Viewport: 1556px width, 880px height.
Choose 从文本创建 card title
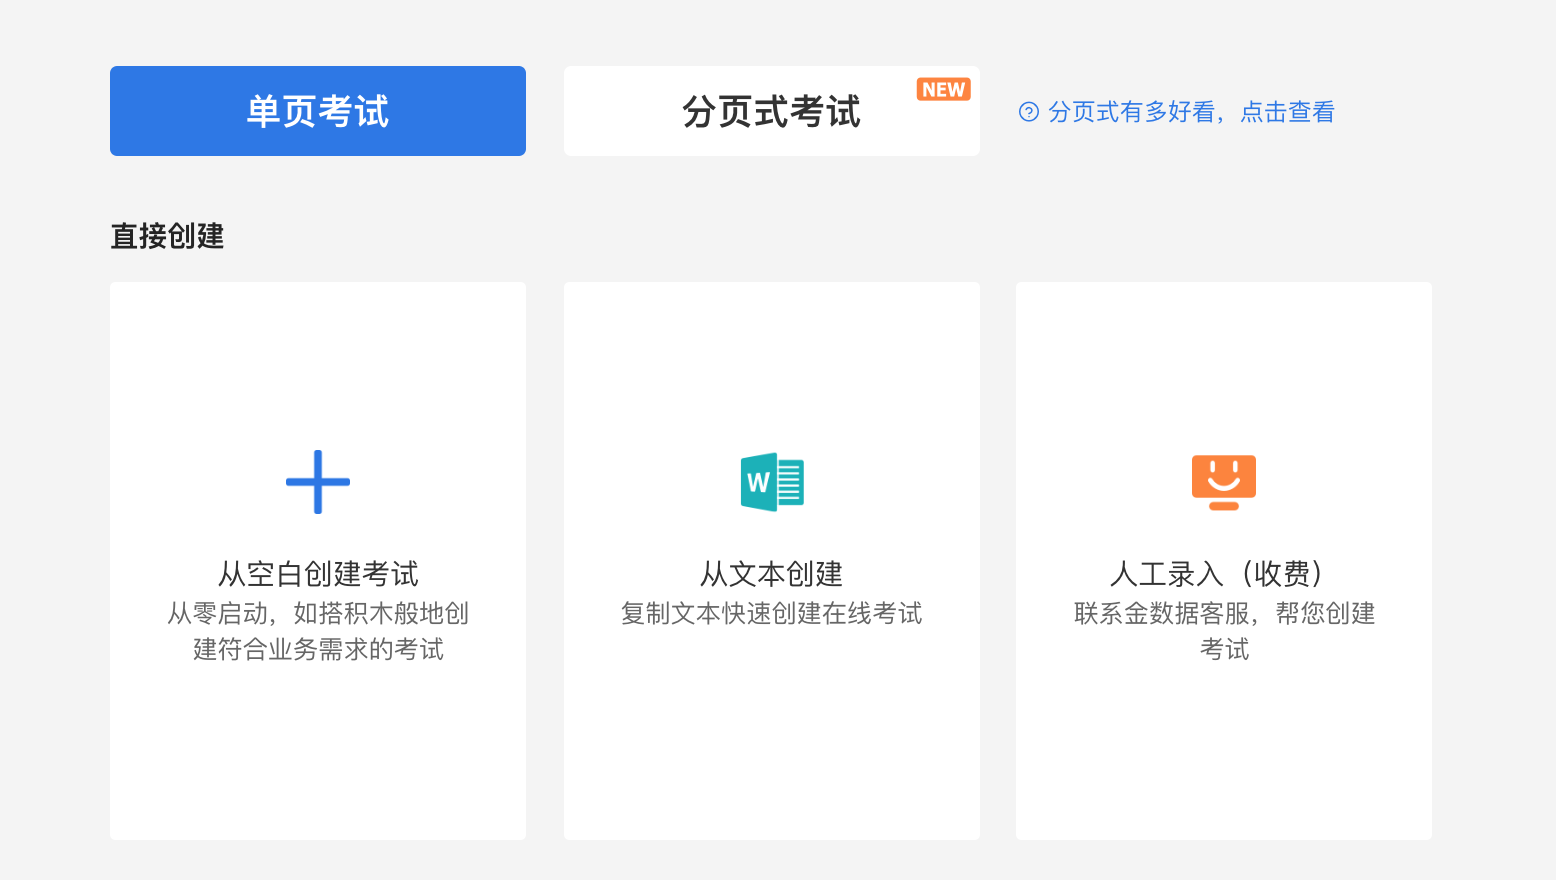pos(771,574)
